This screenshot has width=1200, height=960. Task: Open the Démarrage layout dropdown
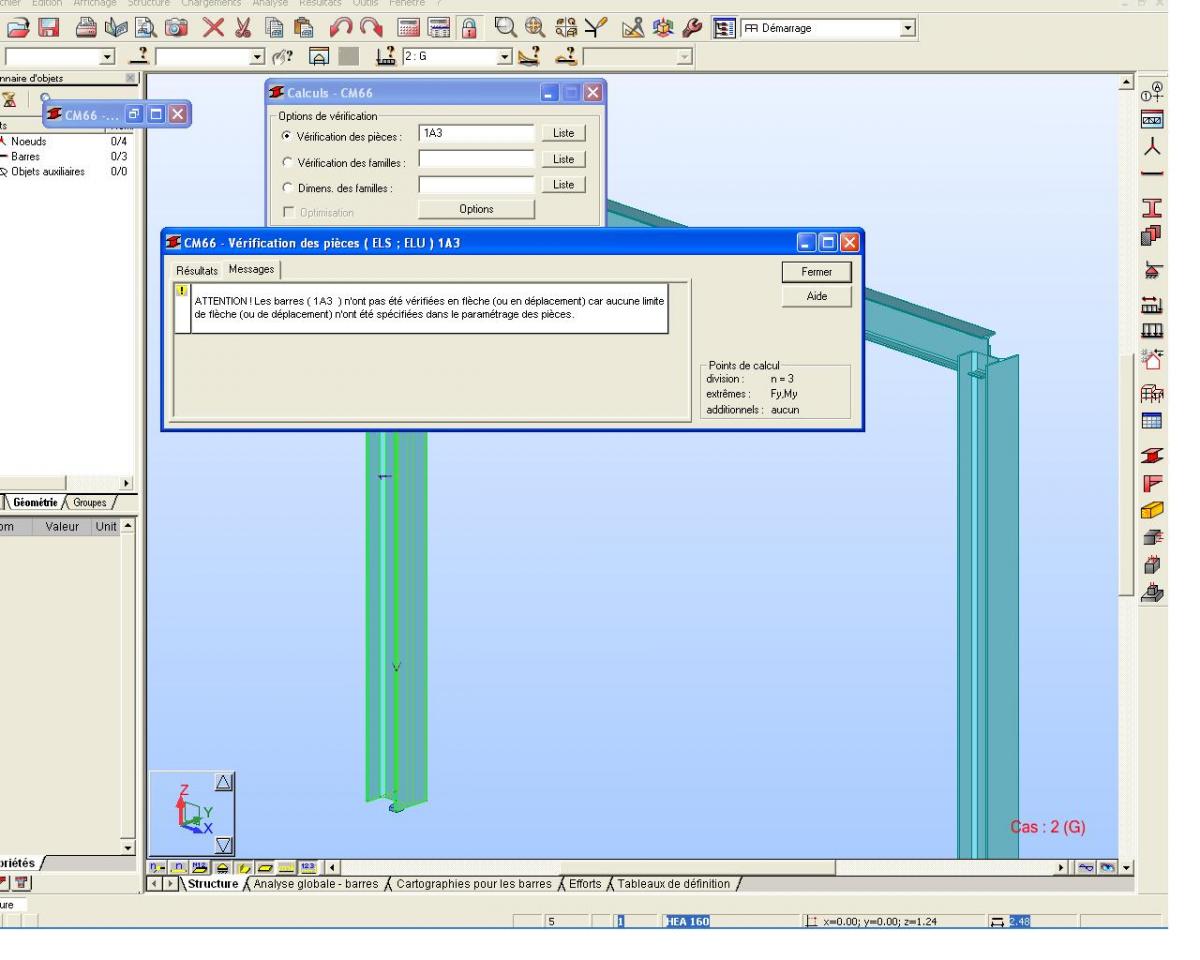tap(908, 29)
